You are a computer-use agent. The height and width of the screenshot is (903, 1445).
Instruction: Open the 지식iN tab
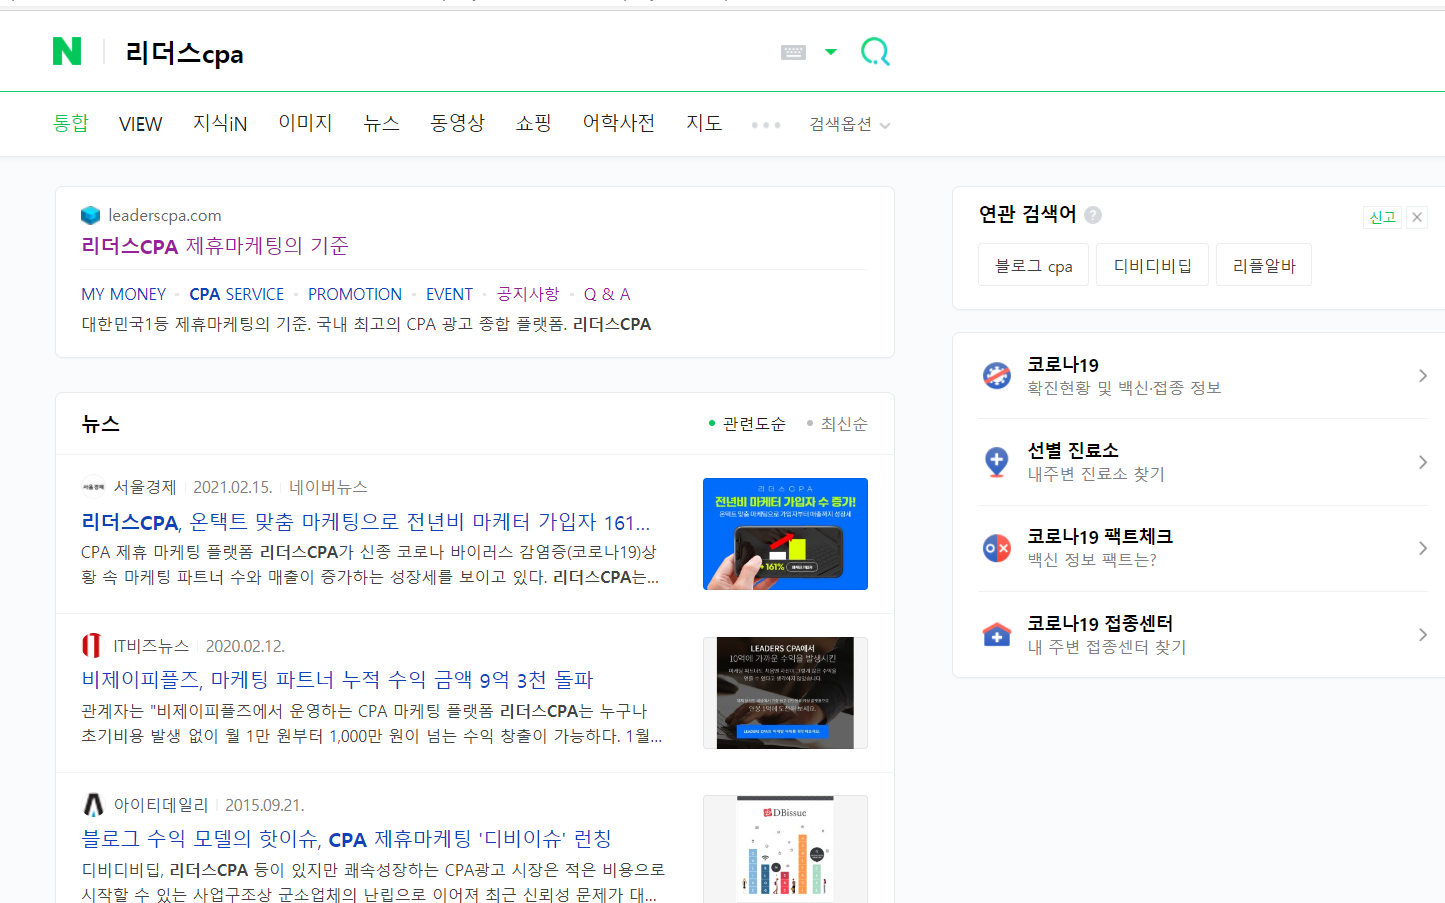220,123
